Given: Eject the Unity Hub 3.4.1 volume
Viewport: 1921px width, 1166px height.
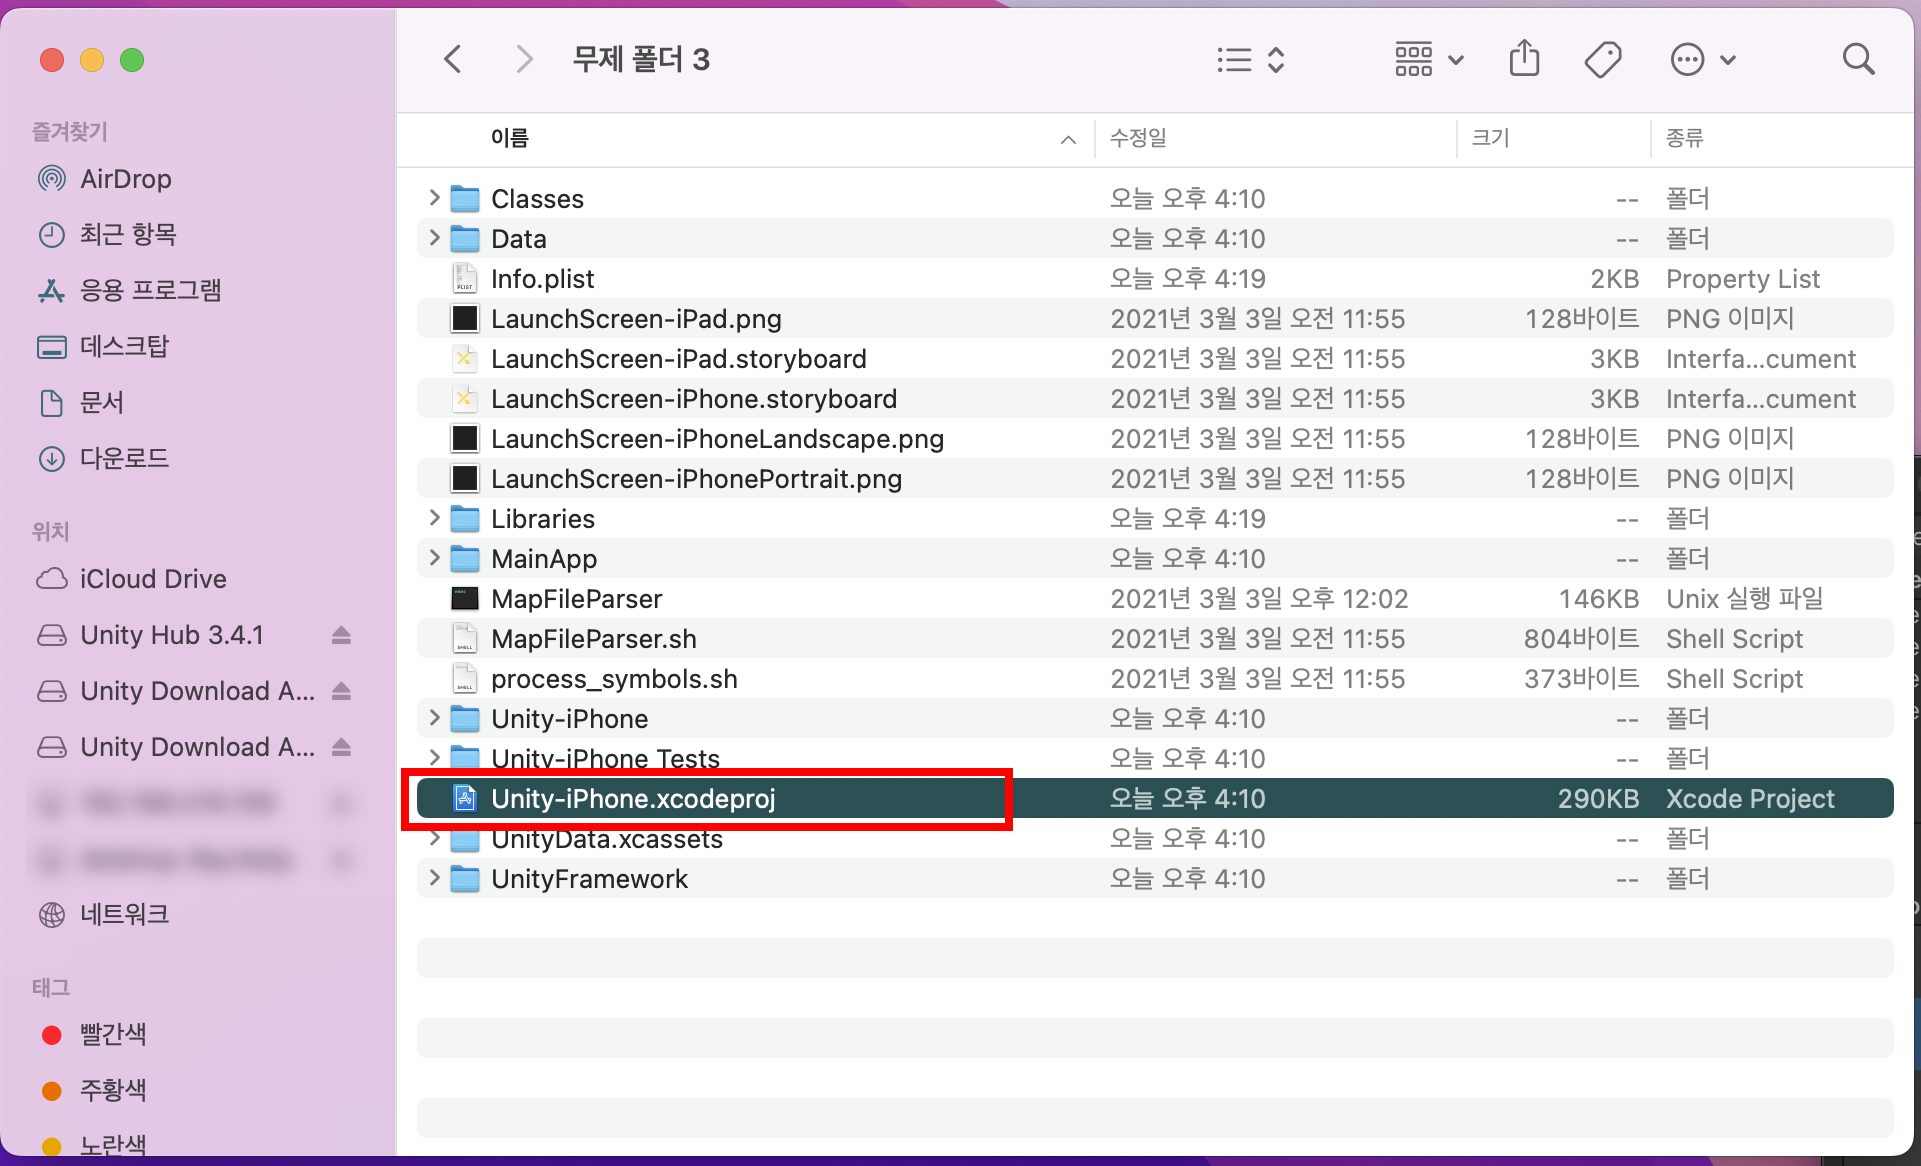Looking at the screenshot, I should coord(341,635).
